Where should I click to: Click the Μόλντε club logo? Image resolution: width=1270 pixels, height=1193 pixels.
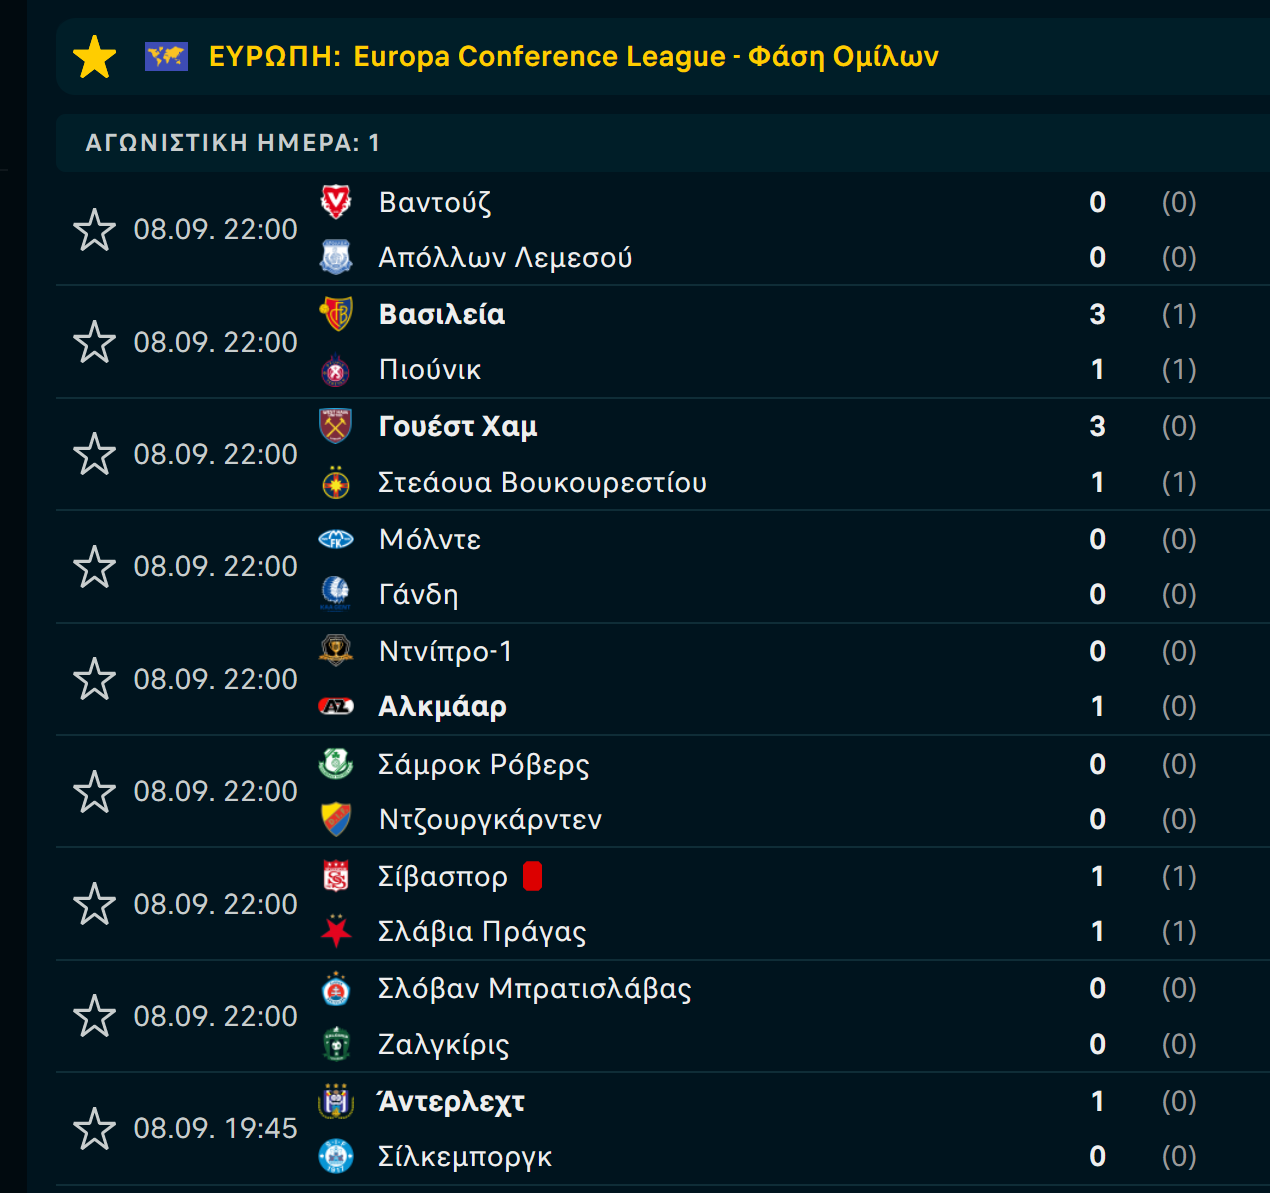[336, 539]
